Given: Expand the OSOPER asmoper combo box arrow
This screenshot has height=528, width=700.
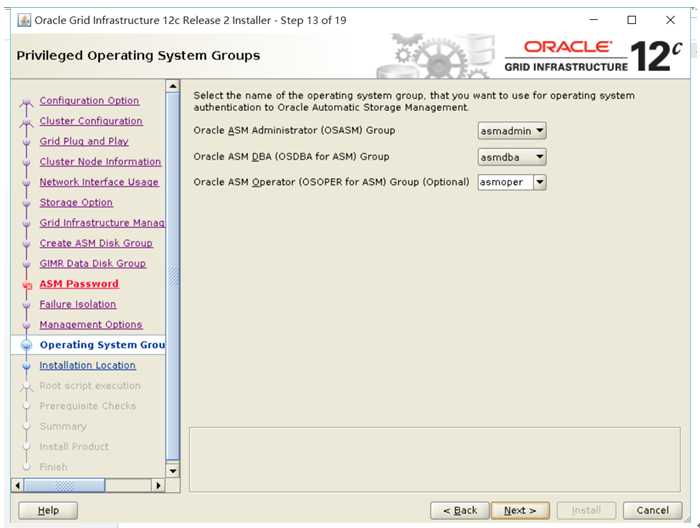Looking at the screenshot, I should point(540,182).
